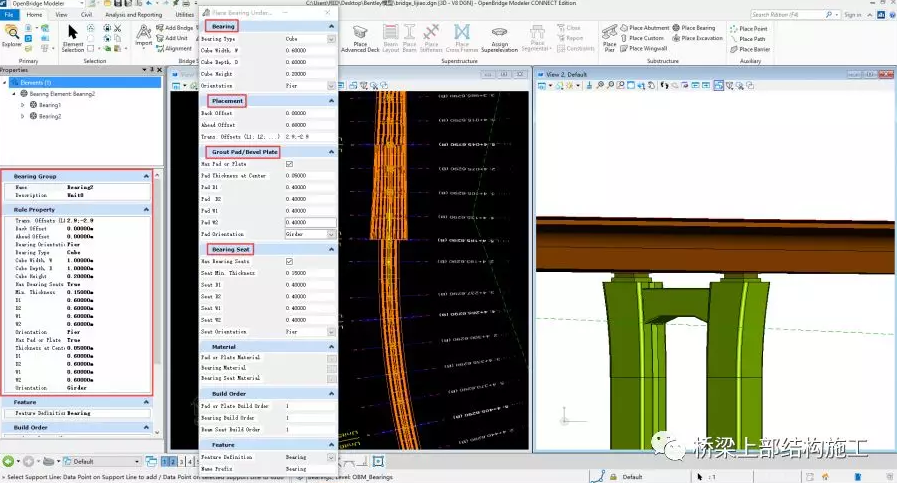
Task: Select the Place Wingwall tool
Action: 644,49
